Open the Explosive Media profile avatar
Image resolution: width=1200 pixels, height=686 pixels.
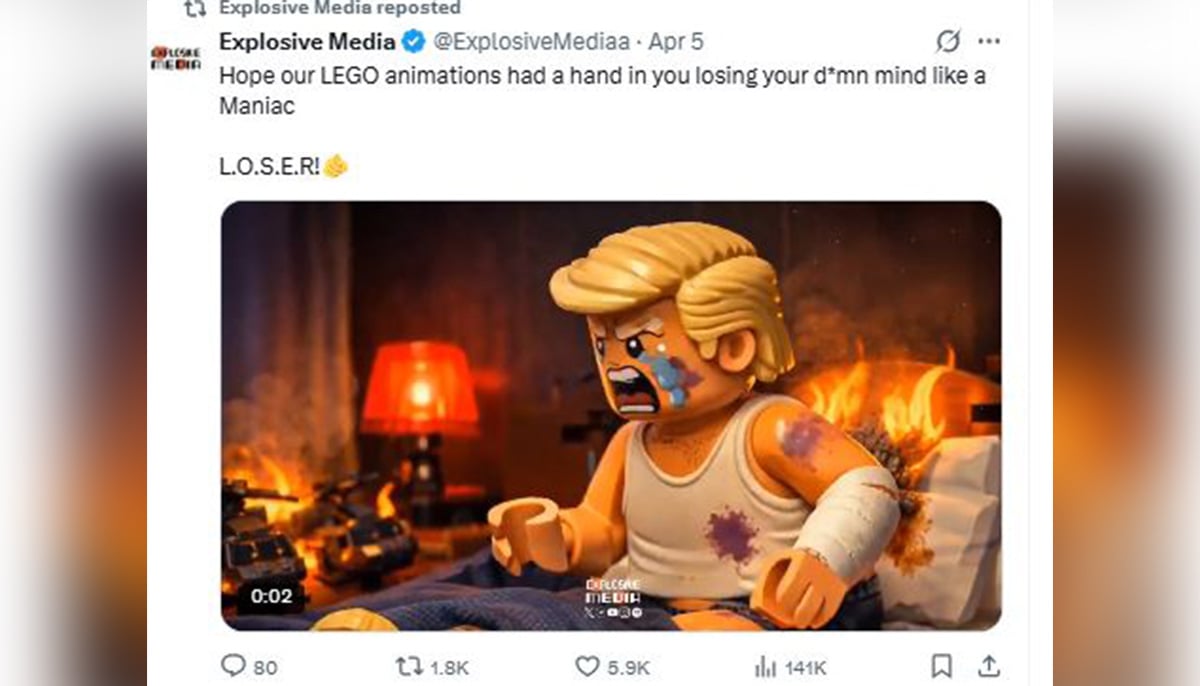[x=175, y=58]
